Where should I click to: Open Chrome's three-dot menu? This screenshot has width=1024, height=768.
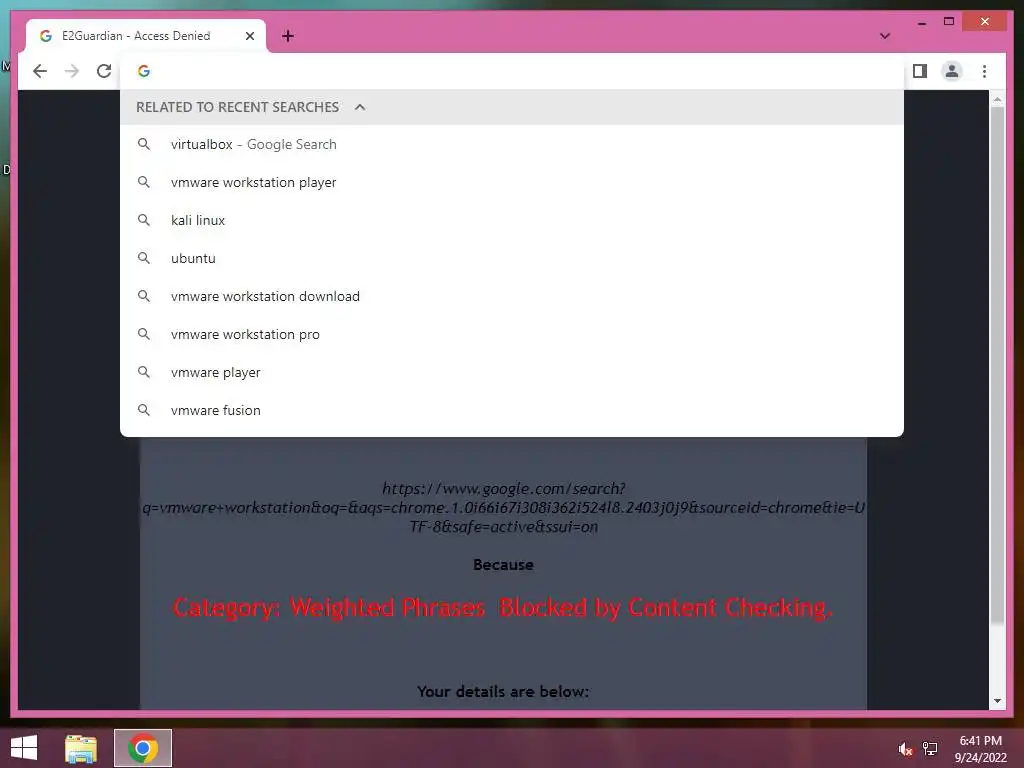pyautogui.click(x=984, y=71)
